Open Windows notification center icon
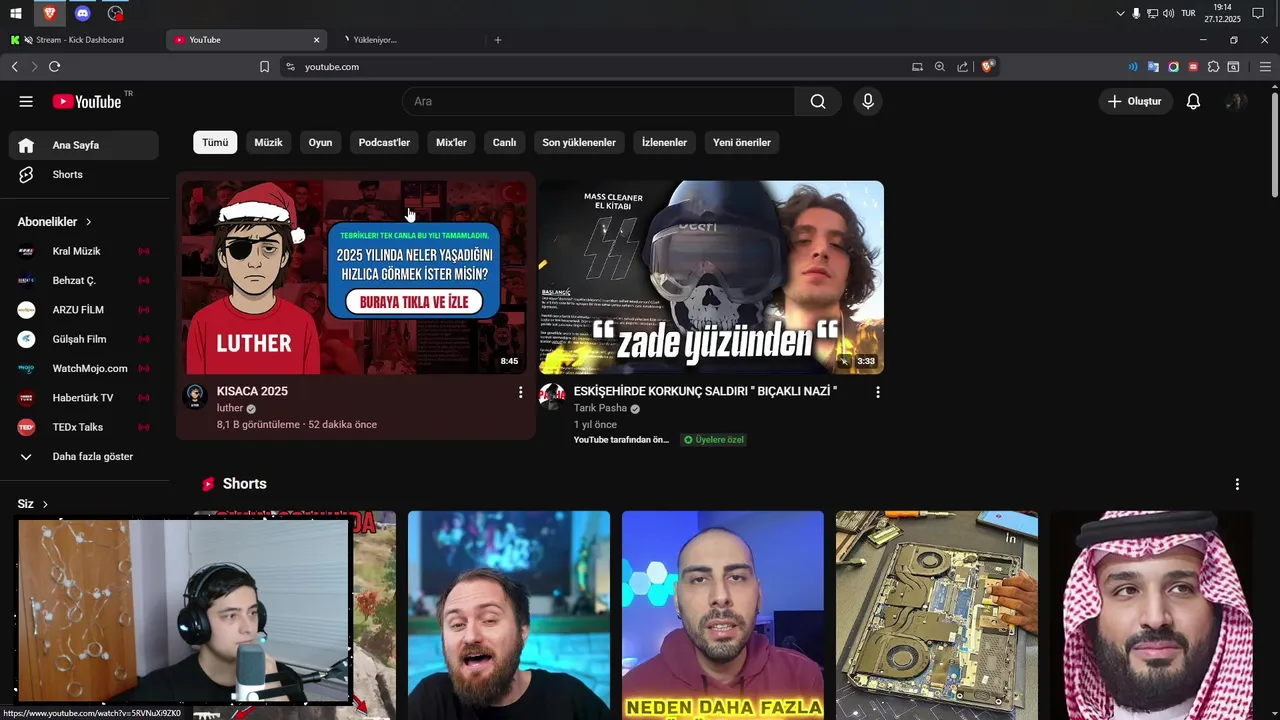 tap(1258, 13)
